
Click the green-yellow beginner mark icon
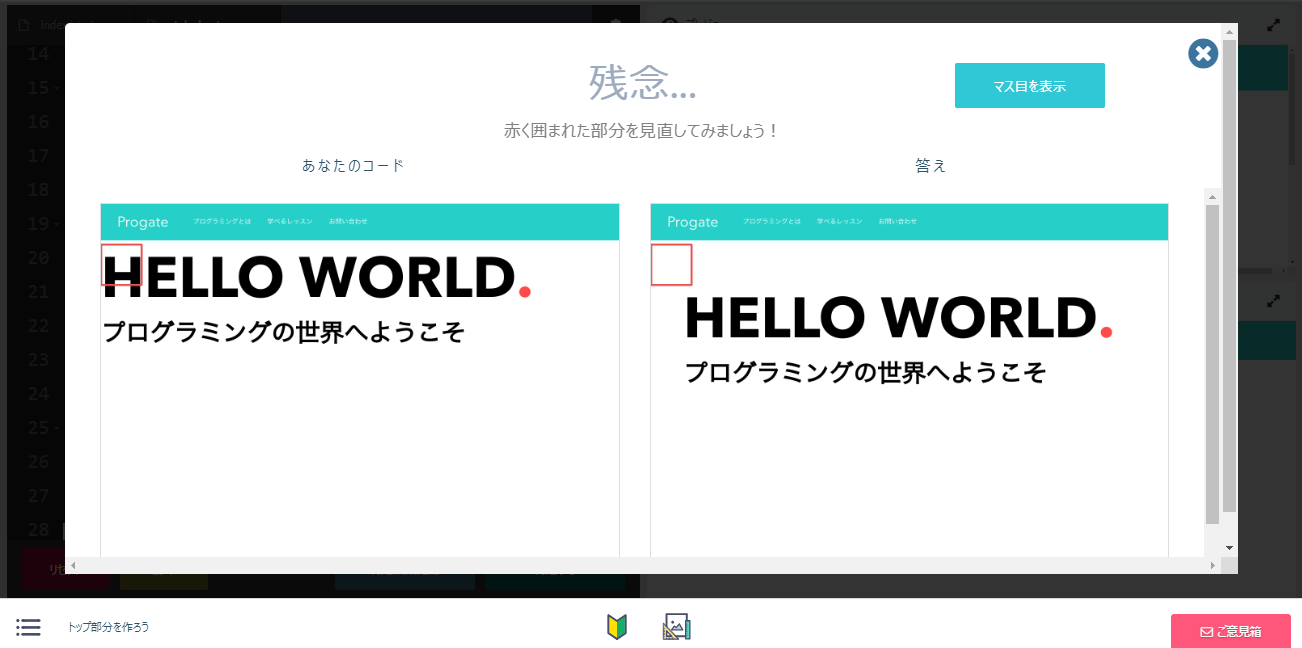[x=616, y=627]
